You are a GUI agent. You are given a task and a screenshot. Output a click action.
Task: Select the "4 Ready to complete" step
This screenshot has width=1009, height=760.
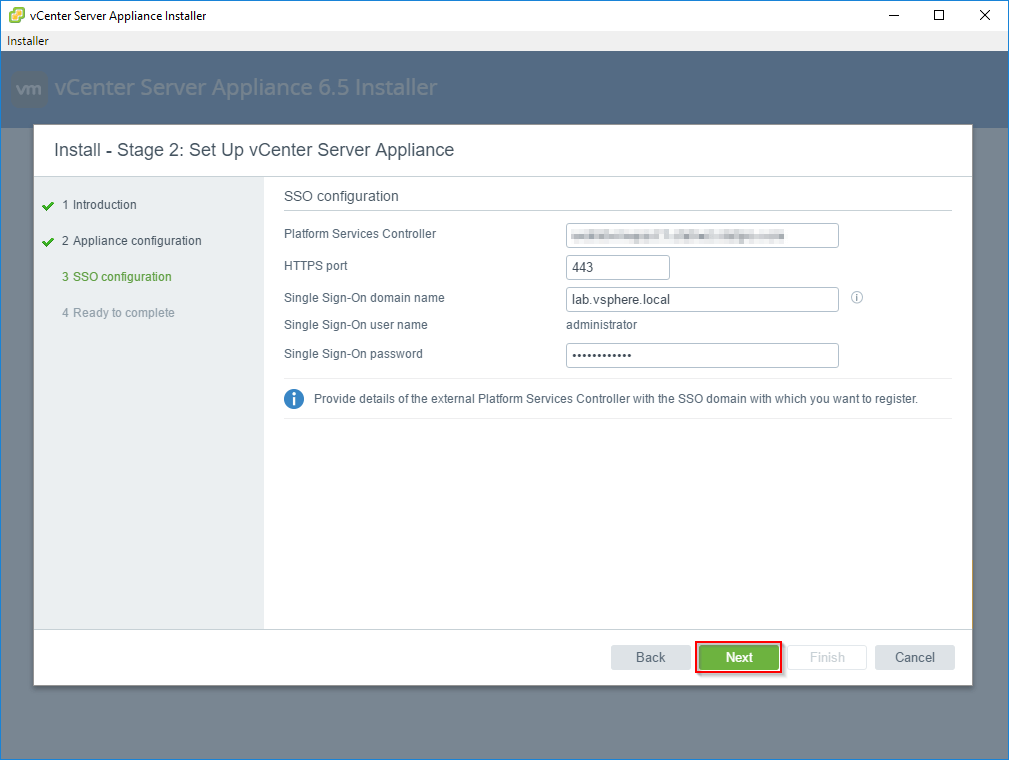tap(118, 312)
